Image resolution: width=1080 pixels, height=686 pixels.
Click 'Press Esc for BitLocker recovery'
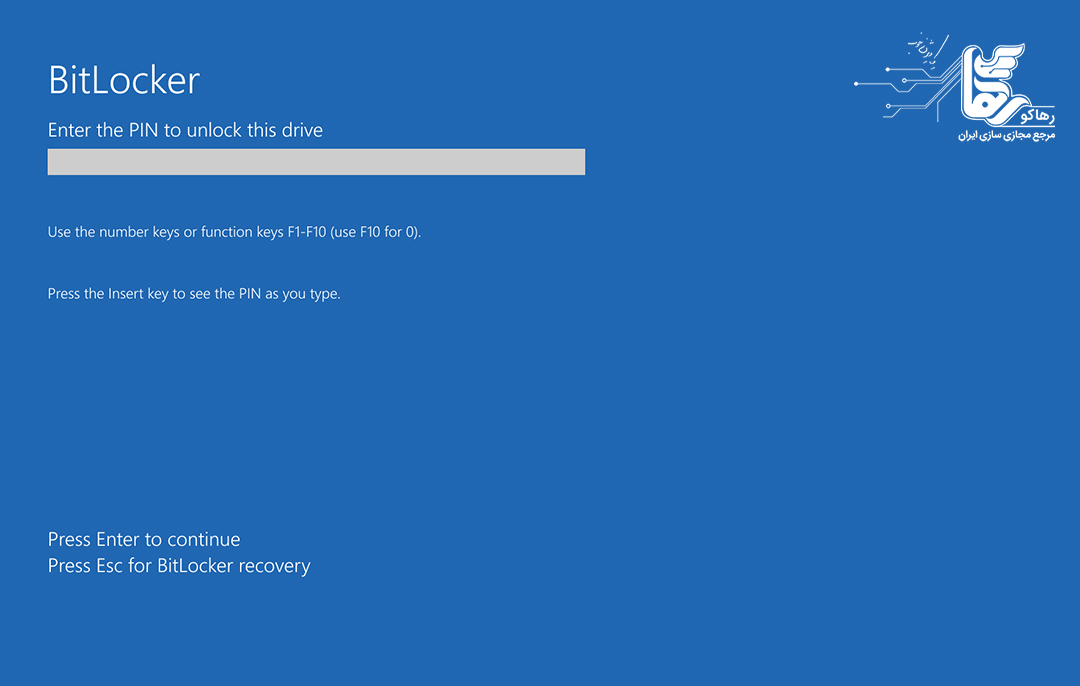pyautogui.click(x=179, y=566)
